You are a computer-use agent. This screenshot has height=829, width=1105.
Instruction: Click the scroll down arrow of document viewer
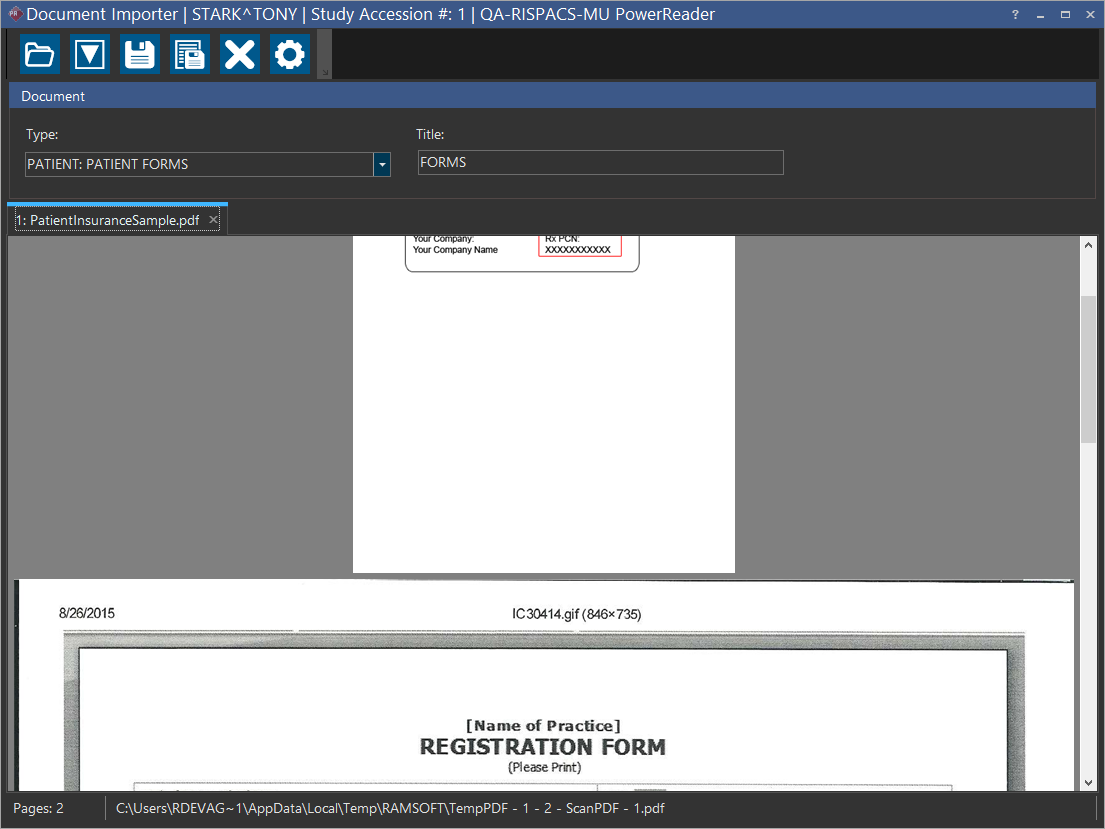pyautogui.click(x=1088, y=782)
